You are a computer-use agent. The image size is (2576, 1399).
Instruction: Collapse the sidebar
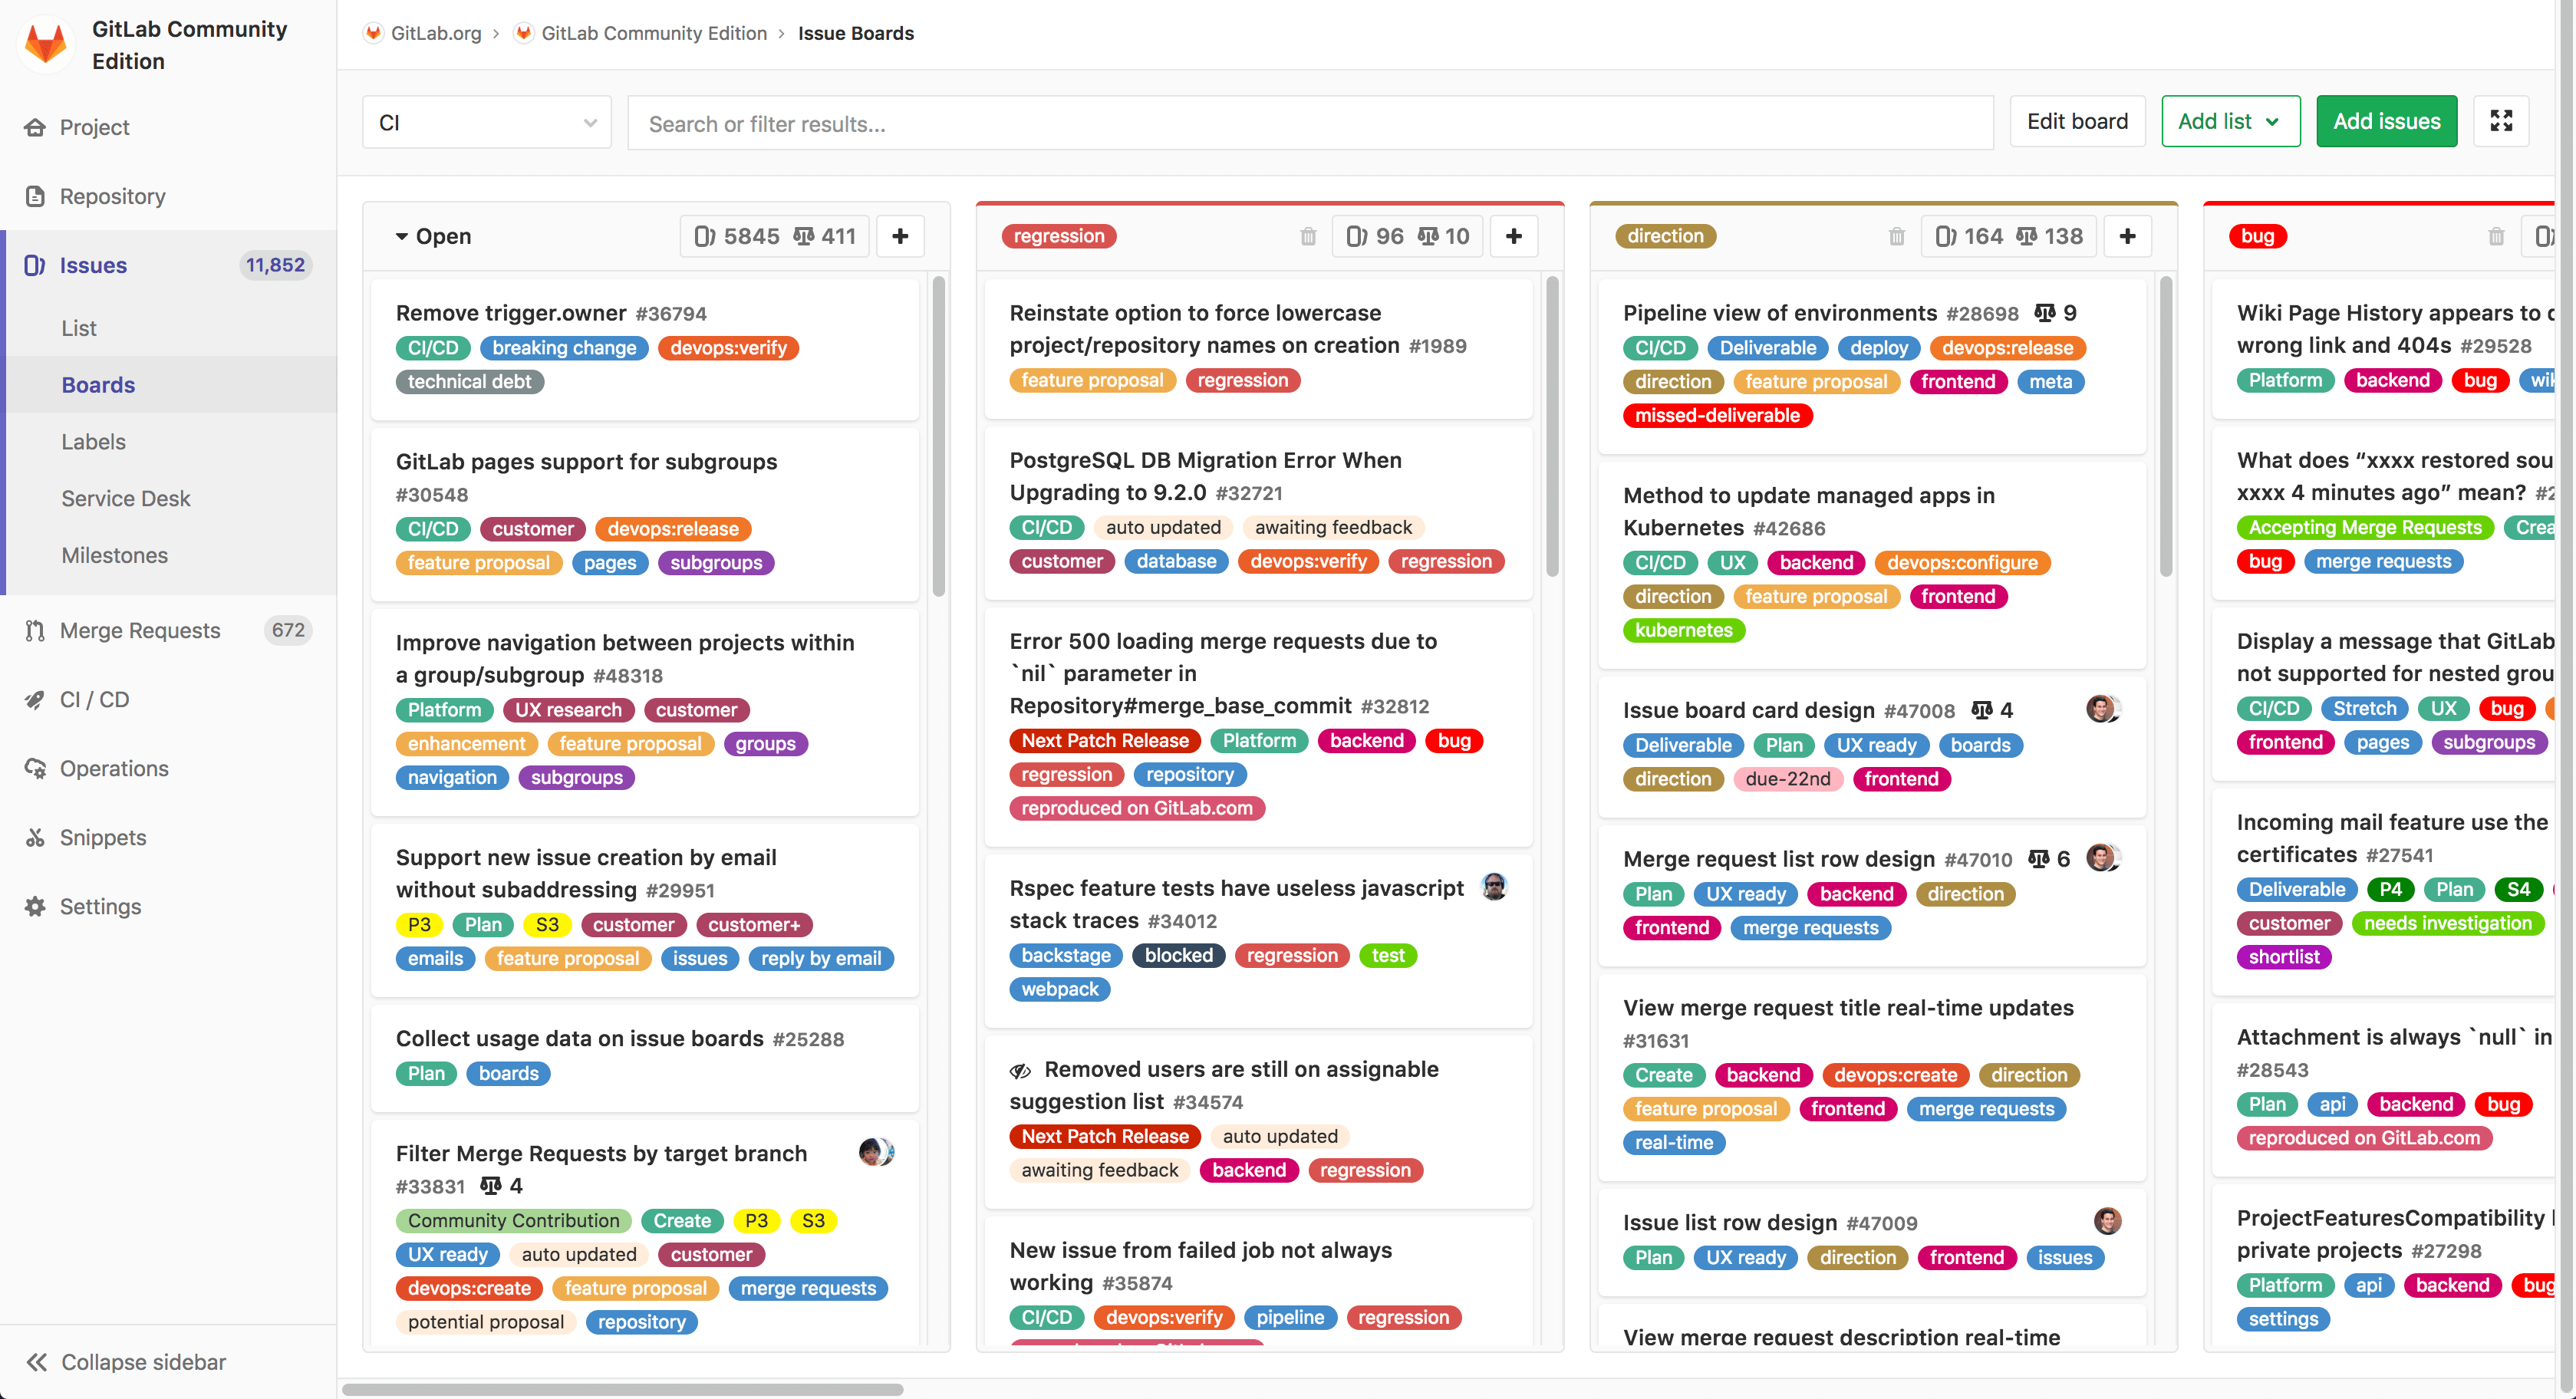124,1361
